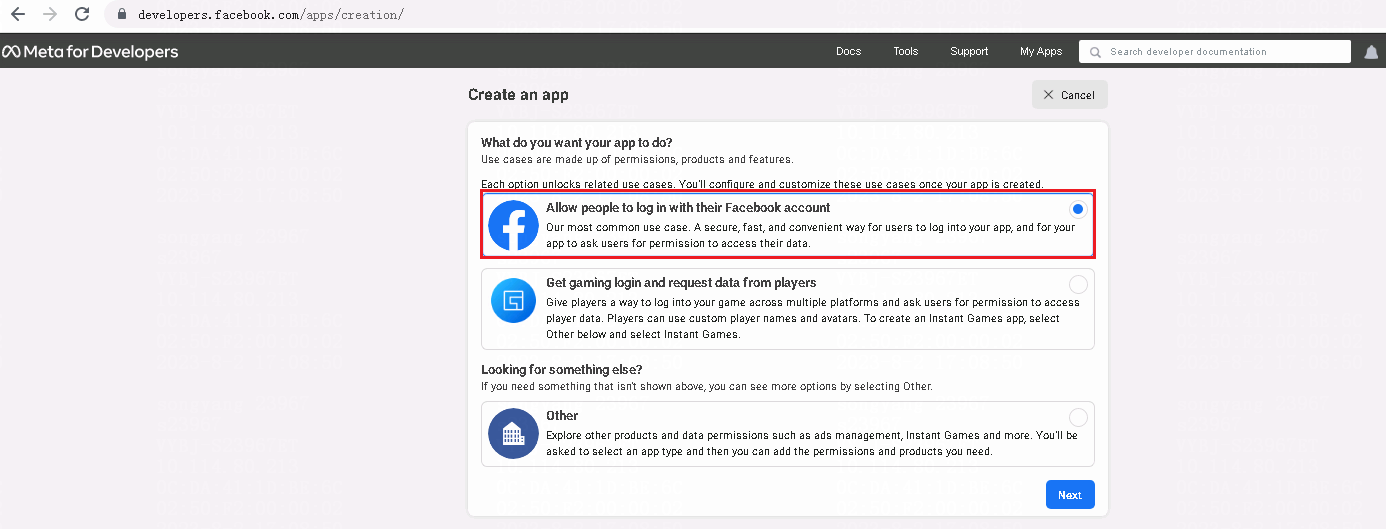Open the Tools menu

point(906,51)
